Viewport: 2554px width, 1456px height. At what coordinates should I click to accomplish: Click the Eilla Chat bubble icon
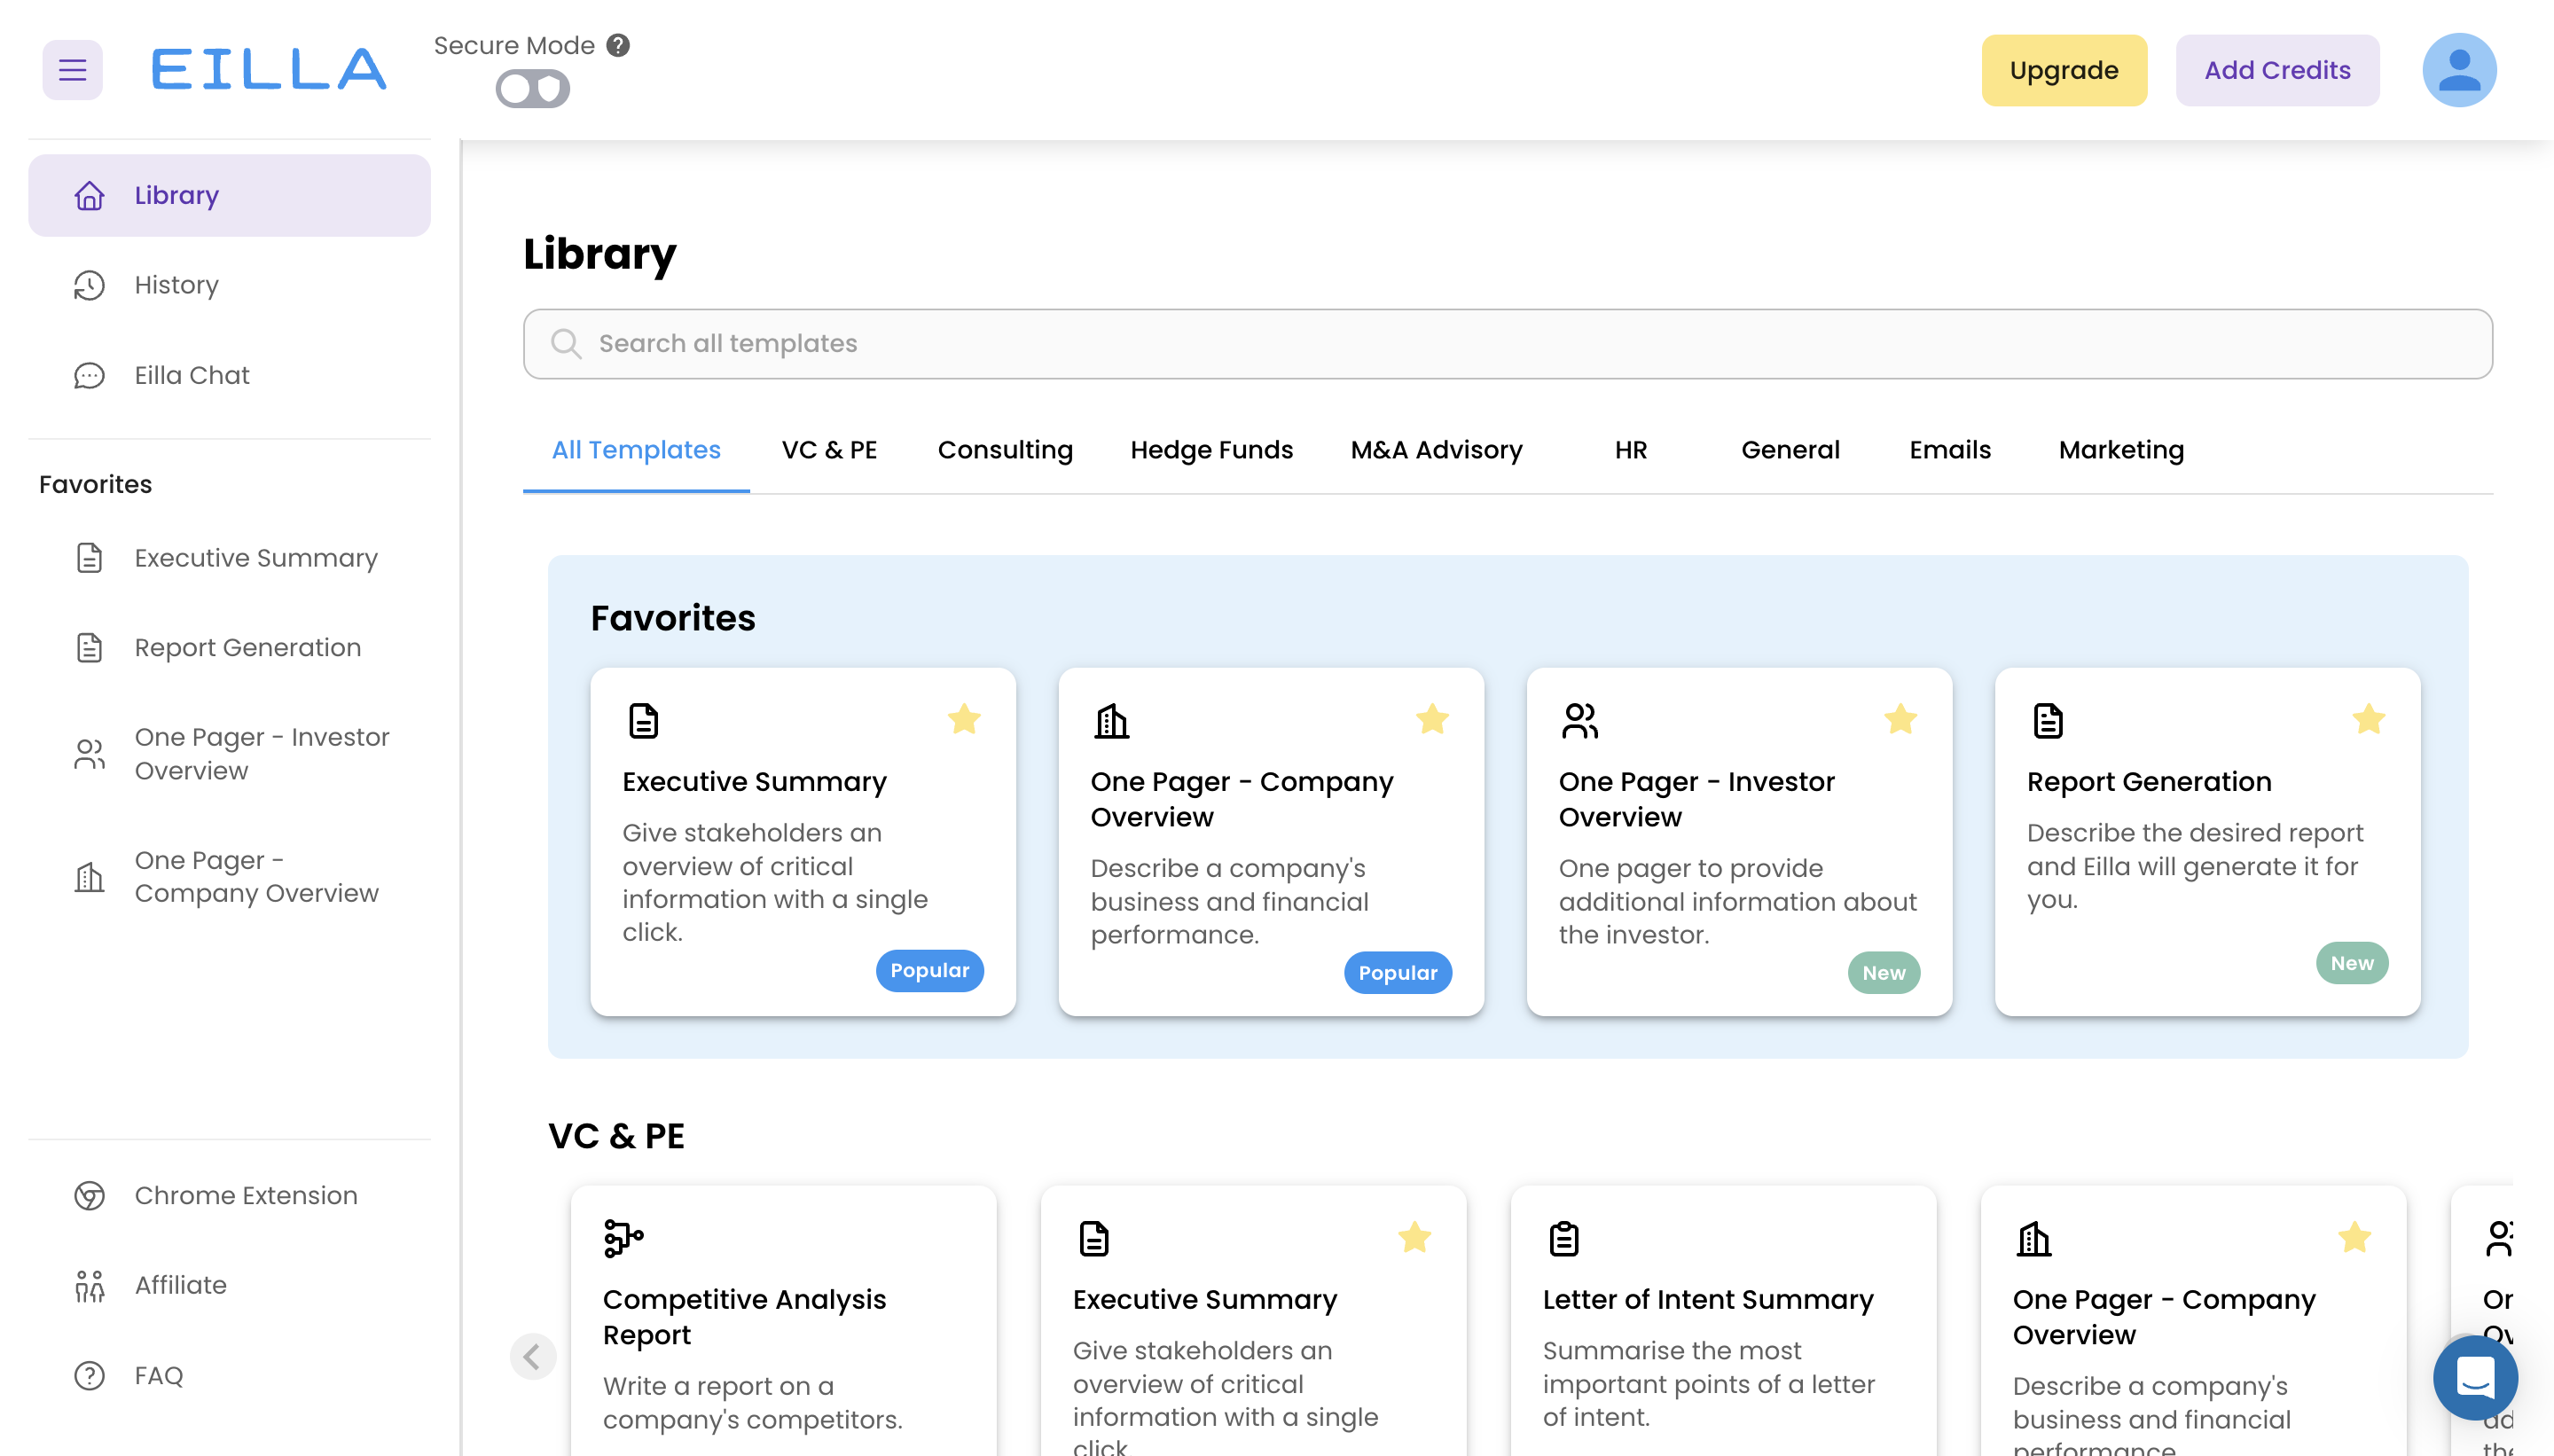coord(89,375)
